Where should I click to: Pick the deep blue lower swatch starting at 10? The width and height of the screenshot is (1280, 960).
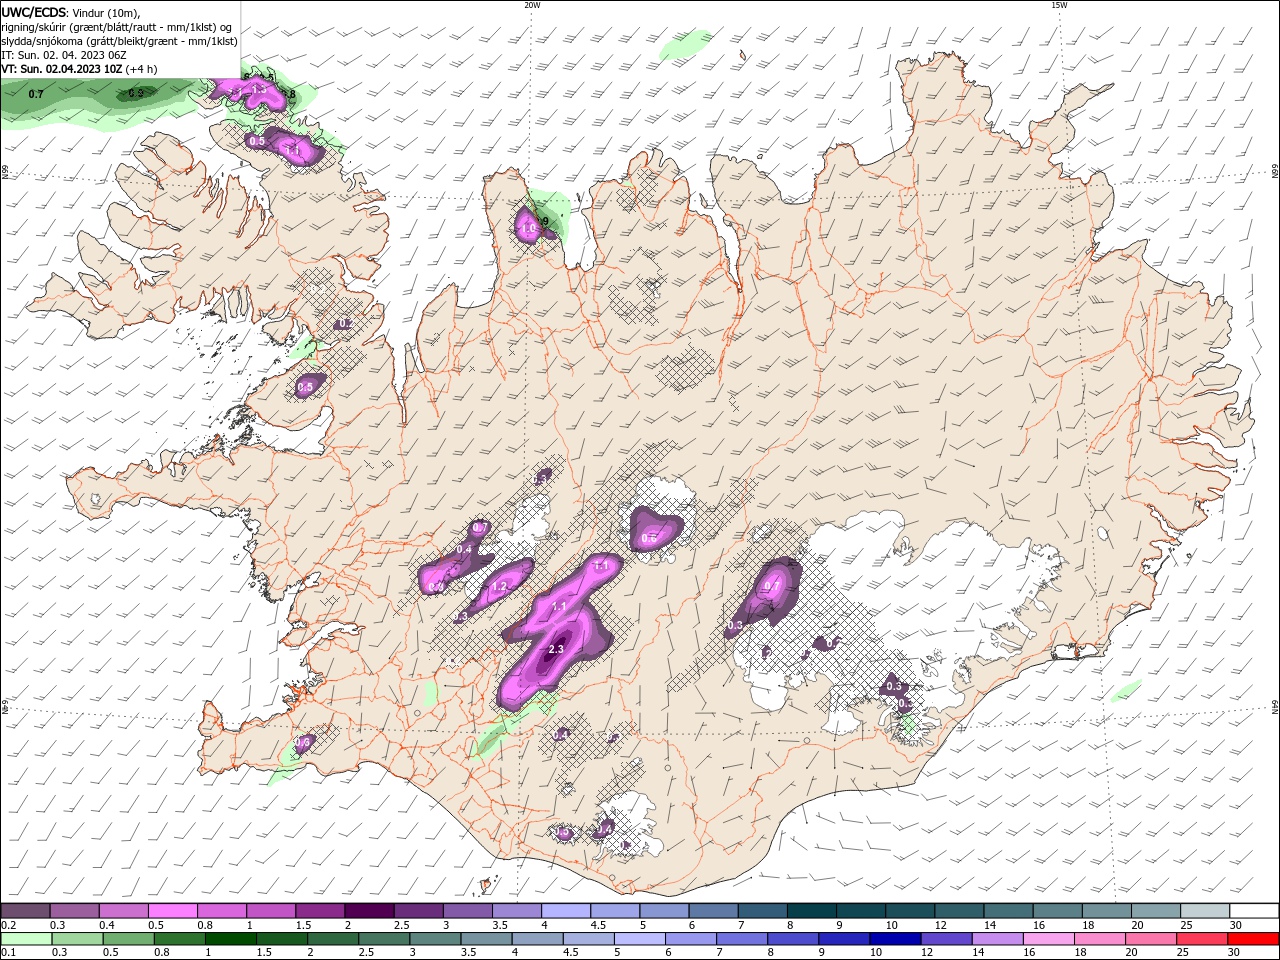click(x=894, y=939)
